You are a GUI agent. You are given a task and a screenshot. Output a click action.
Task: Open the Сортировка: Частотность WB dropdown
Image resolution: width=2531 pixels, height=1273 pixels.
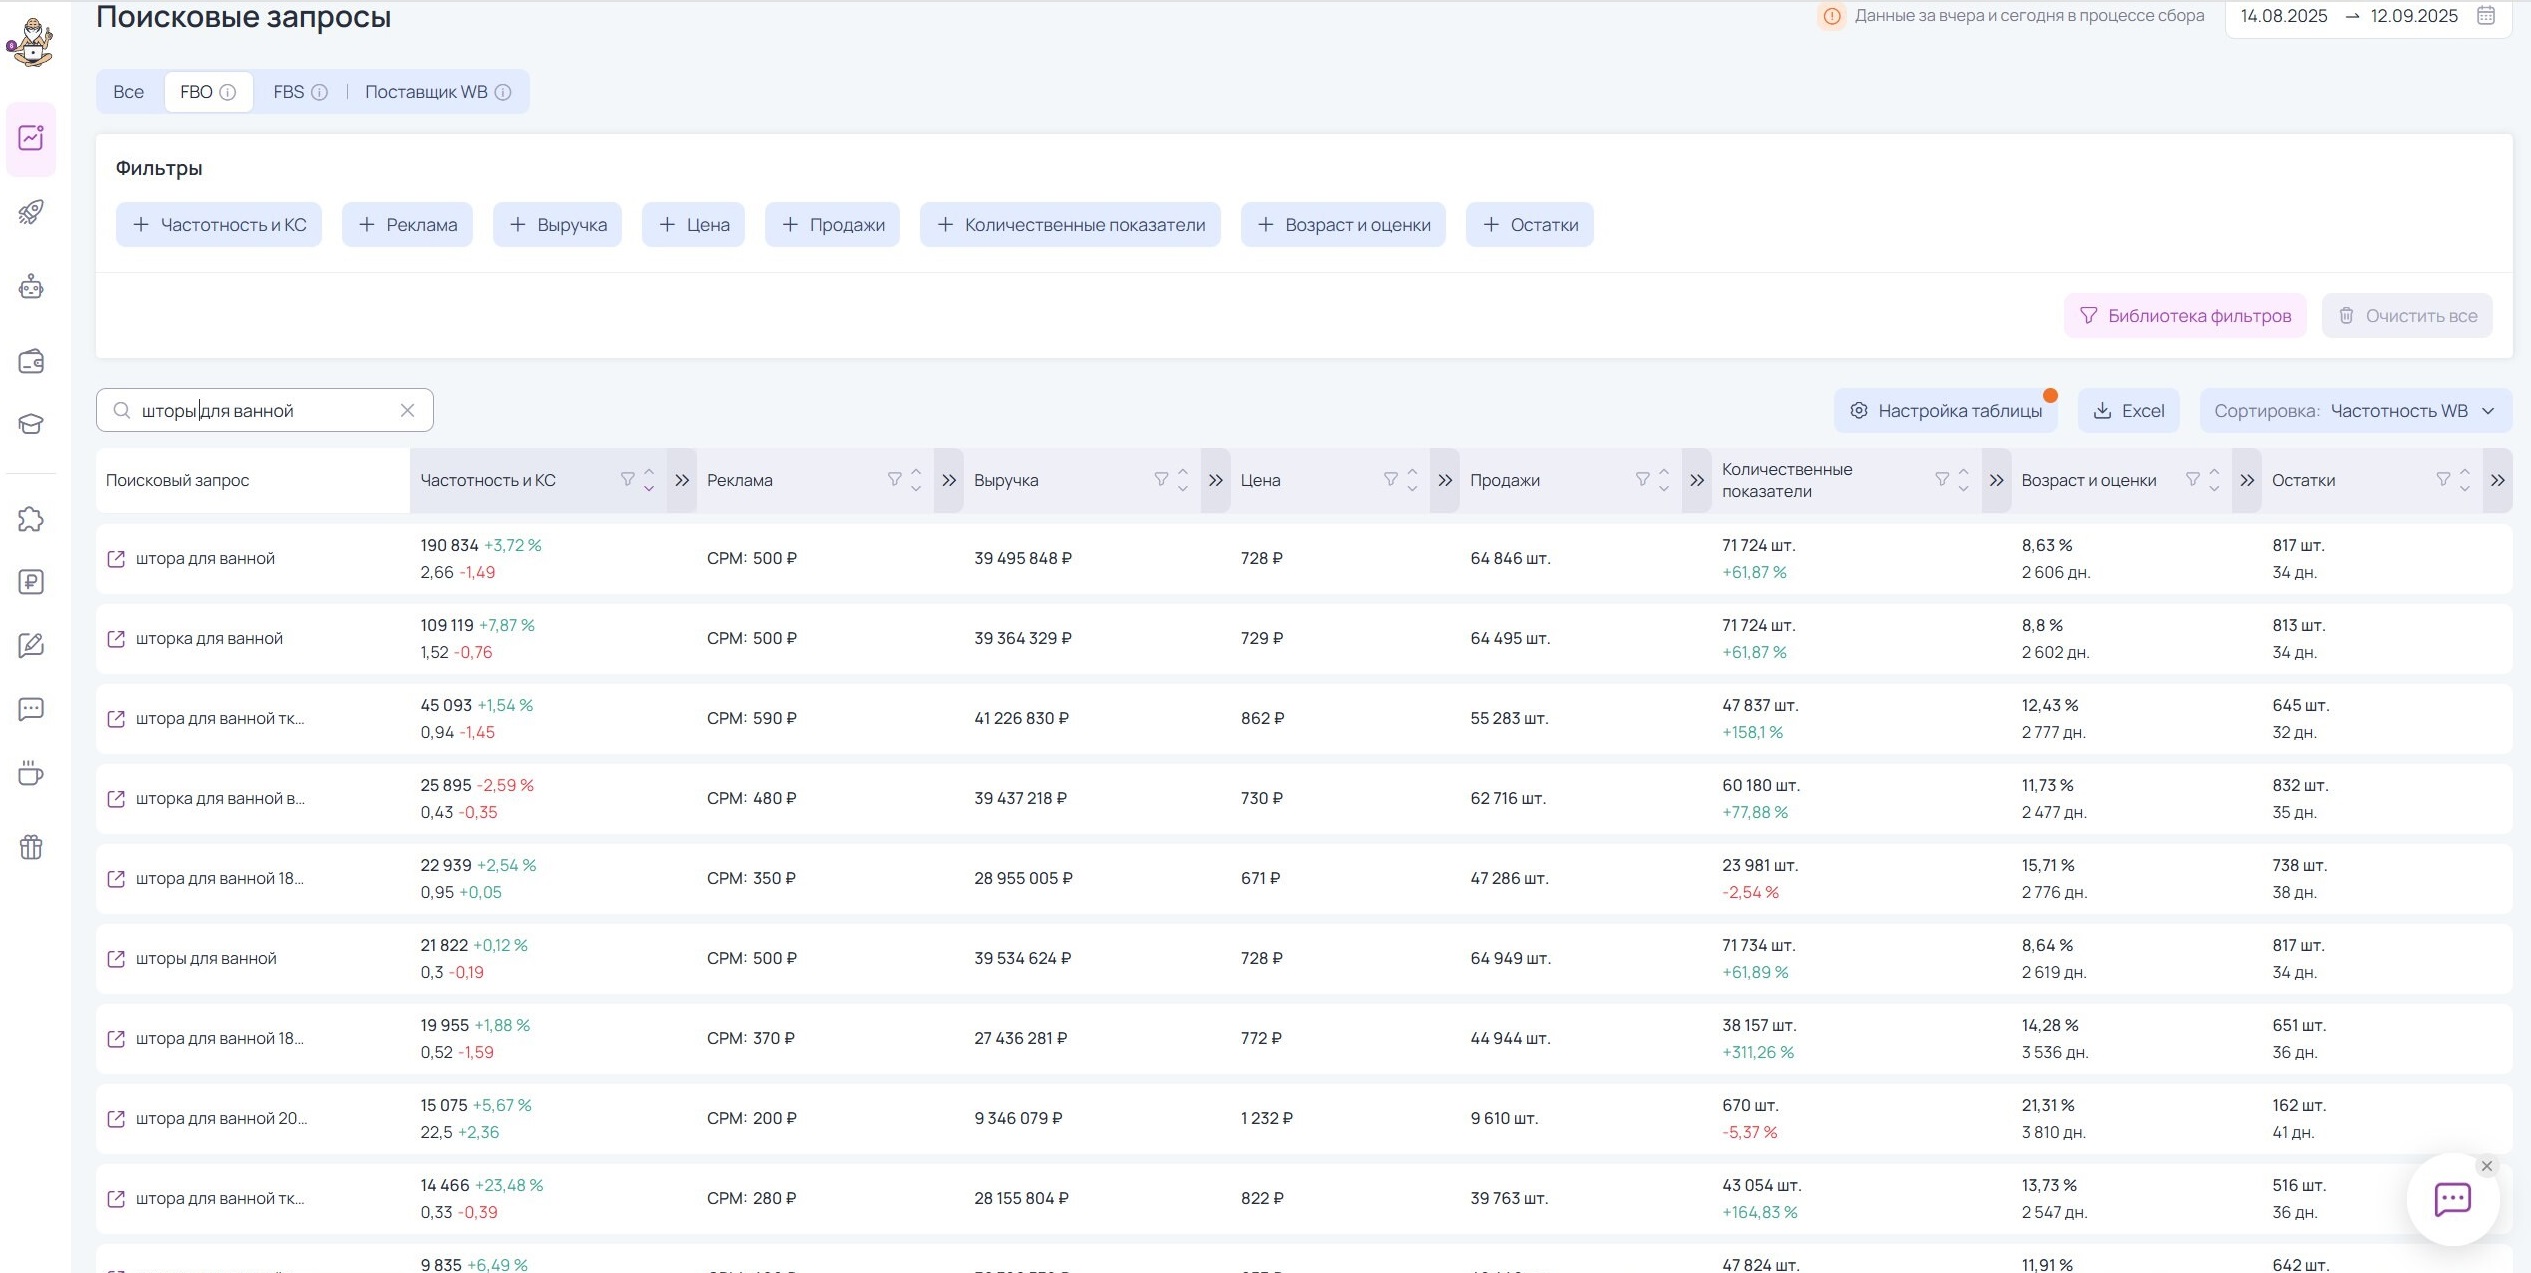(2355, 411)
